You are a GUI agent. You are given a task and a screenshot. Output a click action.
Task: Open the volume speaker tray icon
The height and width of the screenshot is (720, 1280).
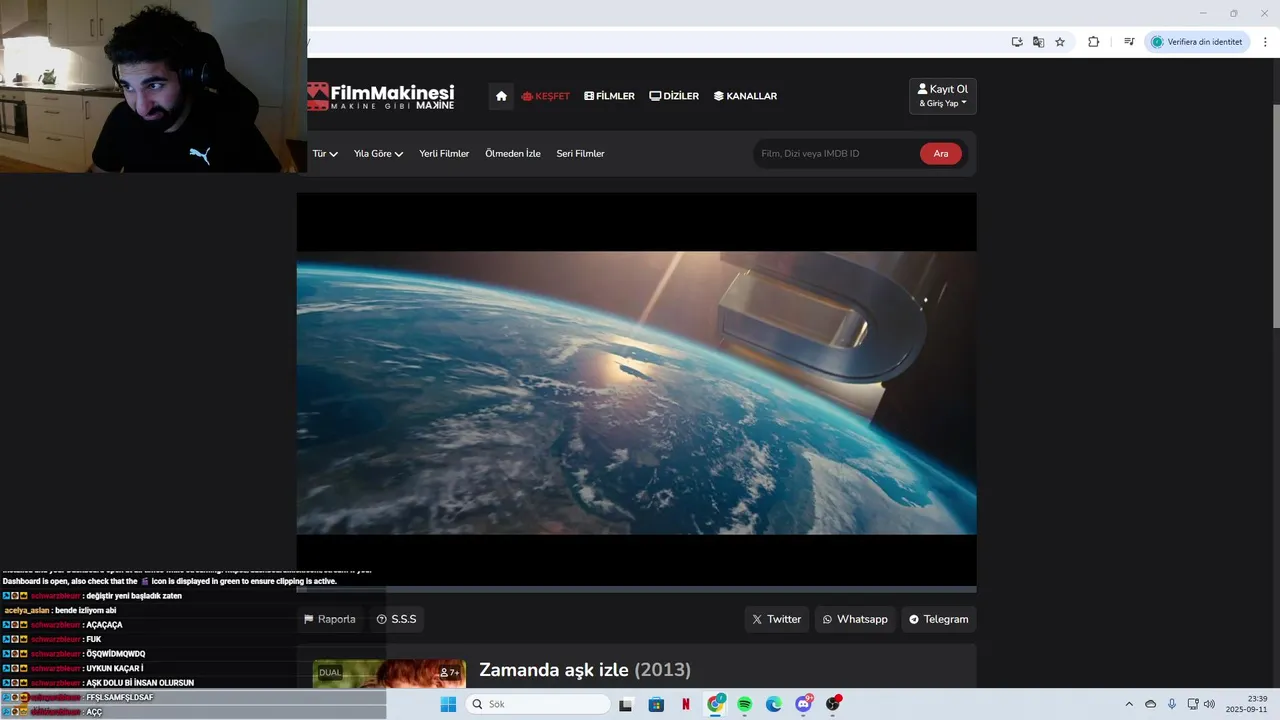(x=1209, y=704)
